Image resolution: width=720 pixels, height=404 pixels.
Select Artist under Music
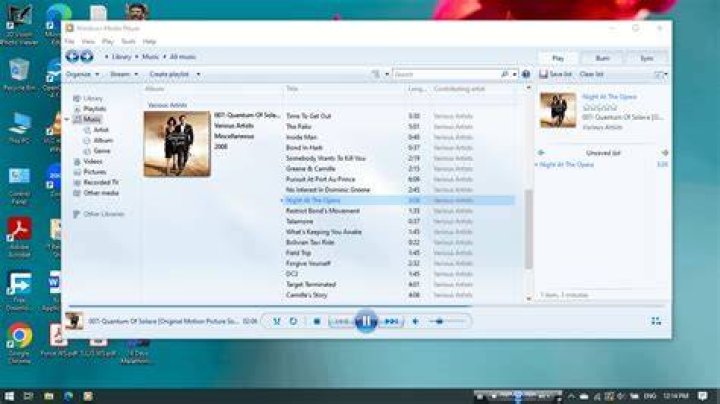coord(101,130)
